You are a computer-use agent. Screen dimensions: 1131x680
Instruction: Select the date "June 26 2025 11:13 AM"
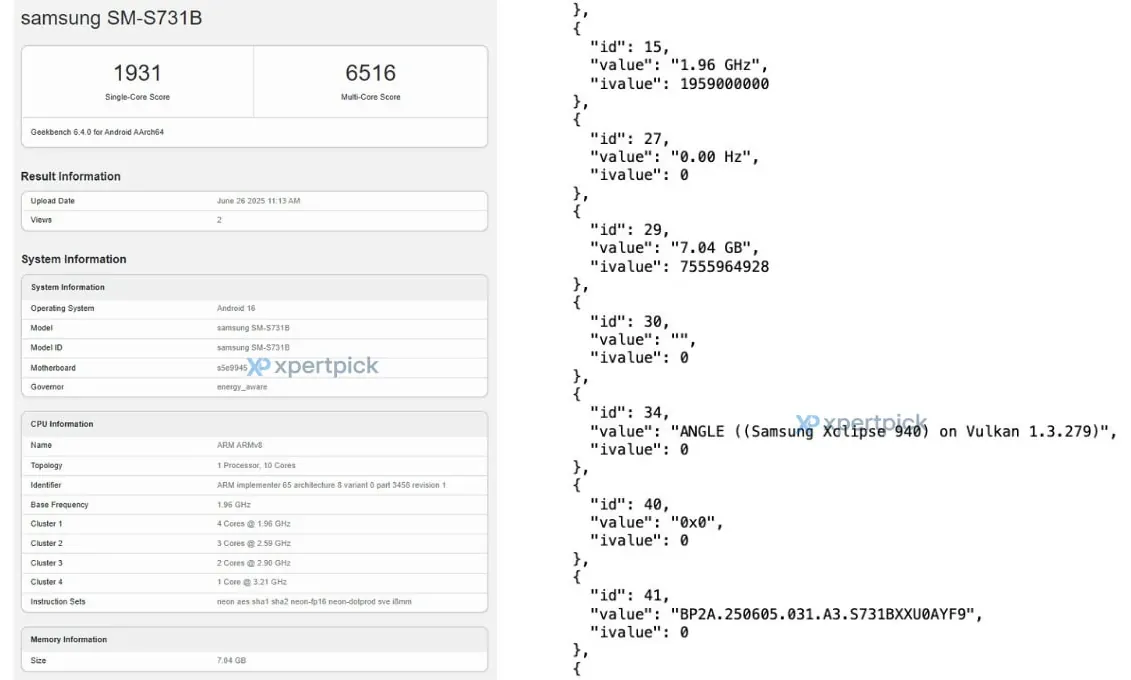(258, 201)
